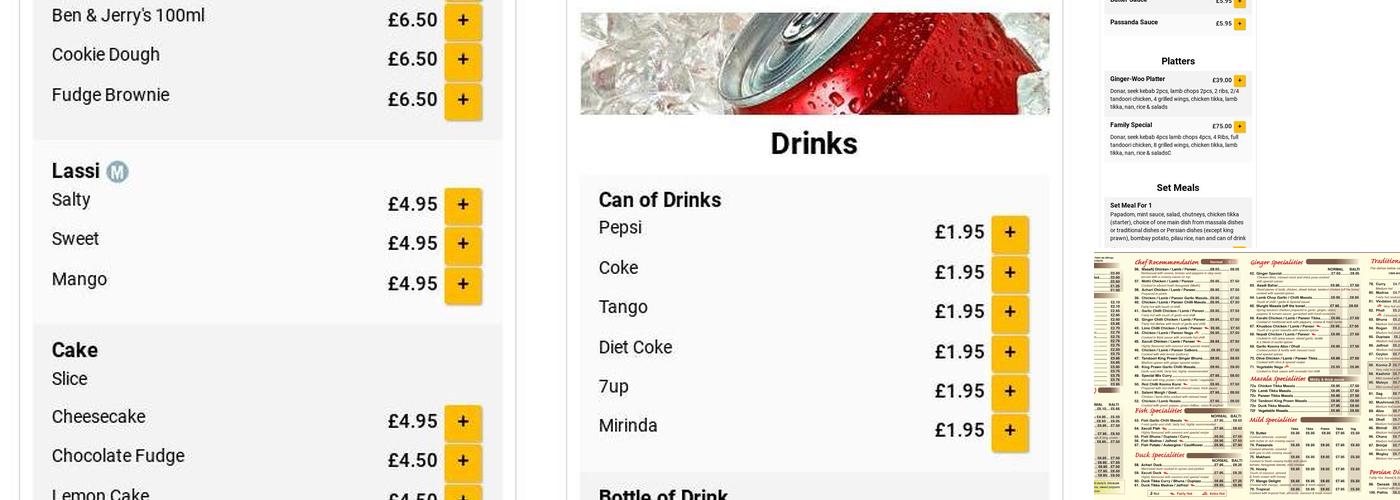Add Passanda Sauce to basket
1400x500 pixels.
click(x=1240, y=24)
